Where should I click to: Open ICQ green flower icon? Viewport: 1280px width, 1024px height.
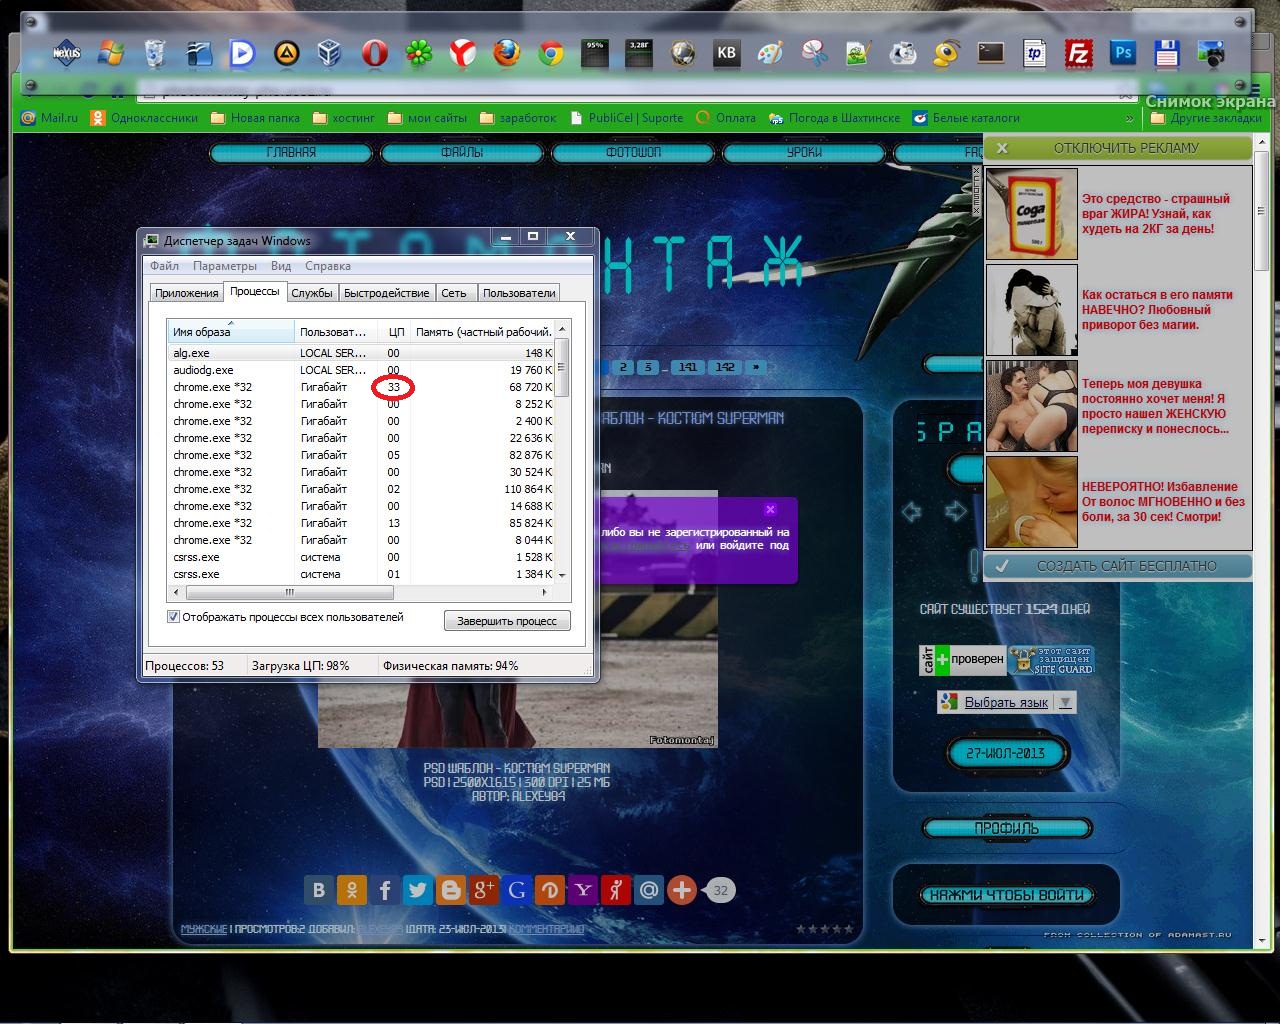coord(418,53)
